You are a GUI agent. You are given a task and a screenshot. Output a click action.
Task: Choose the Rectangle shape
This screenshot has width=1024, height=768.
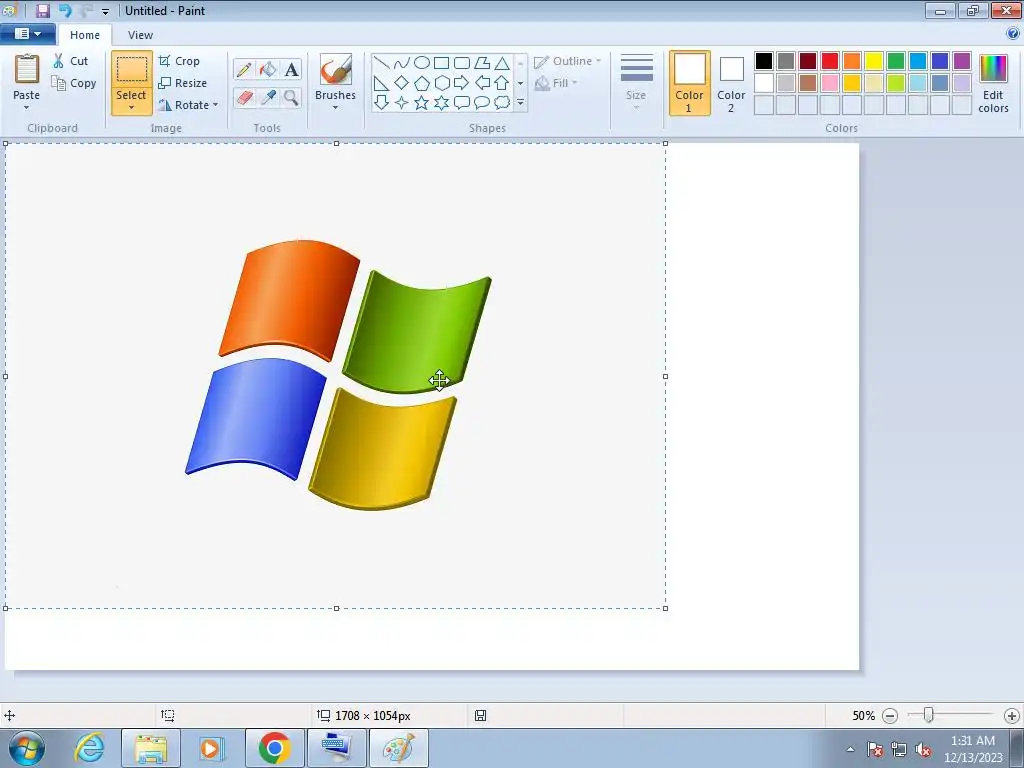point(441,63)
